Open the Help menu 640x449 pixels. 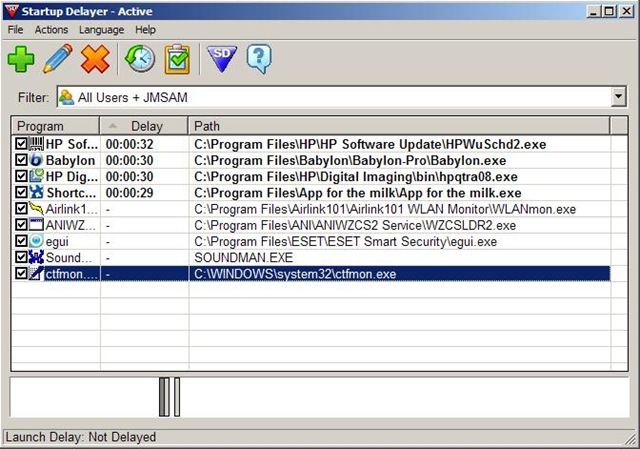pos(145,30)
